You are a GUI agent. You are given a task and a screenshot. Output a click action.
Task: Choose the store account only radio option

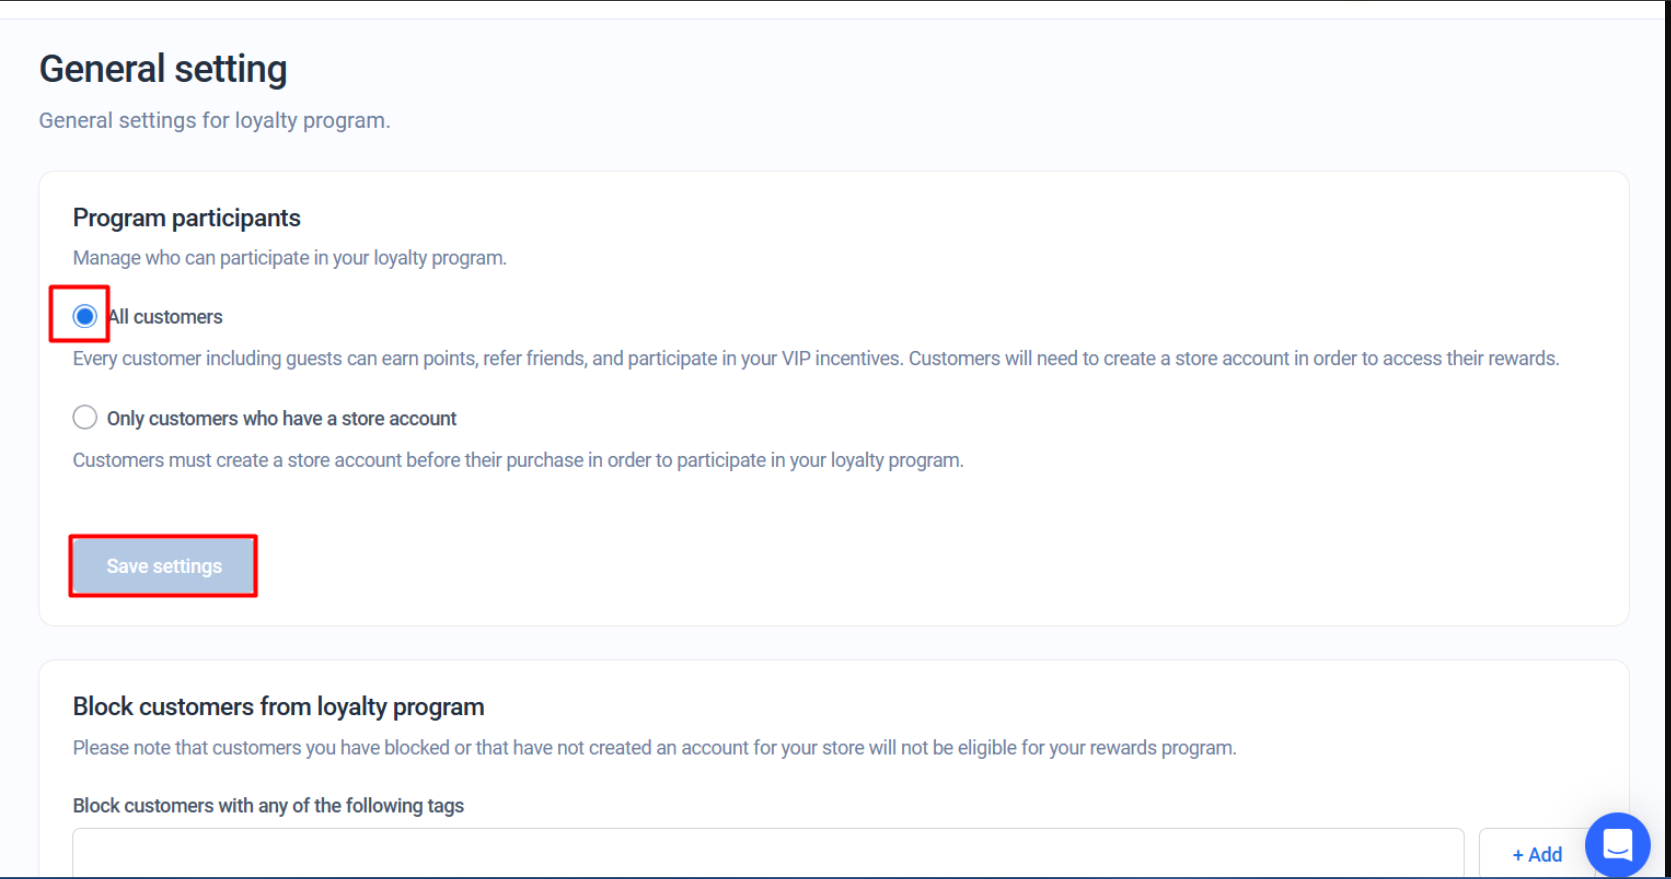pyautogui.click(x=85, y=417)
